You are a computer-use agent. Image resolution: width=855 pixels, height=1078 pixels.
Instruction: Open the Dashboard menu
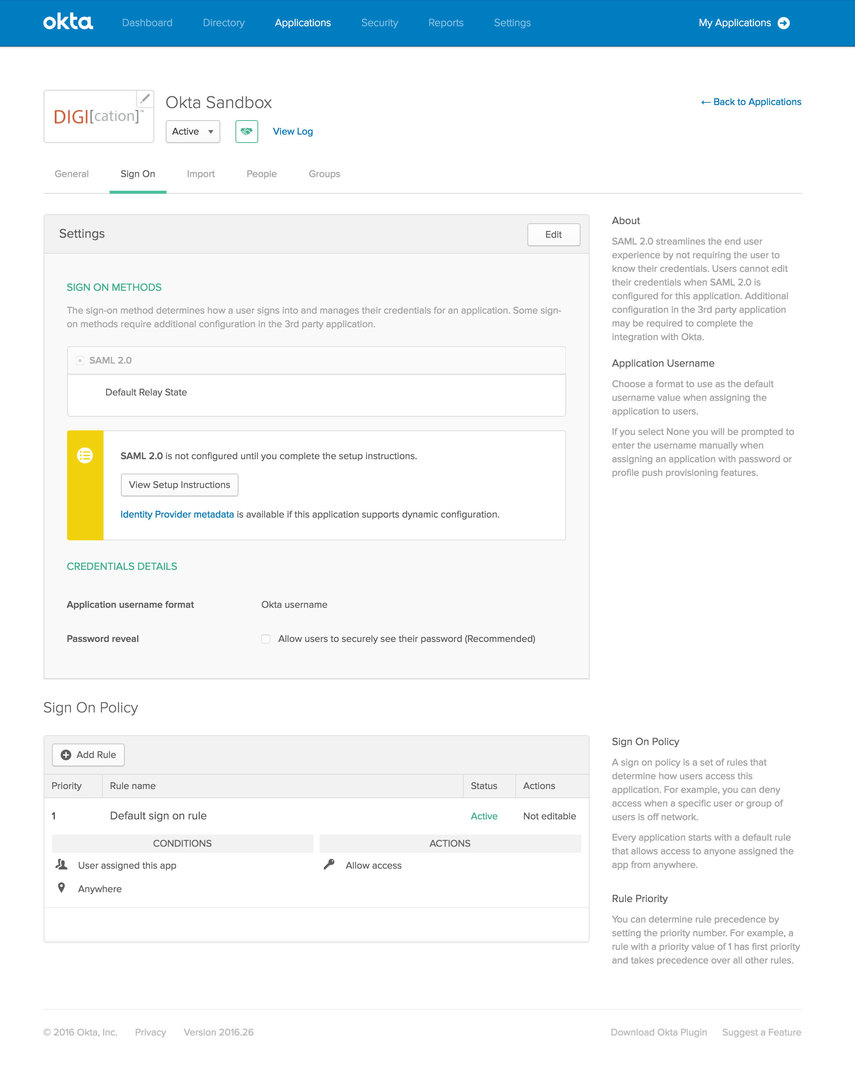tap(147, 23)
